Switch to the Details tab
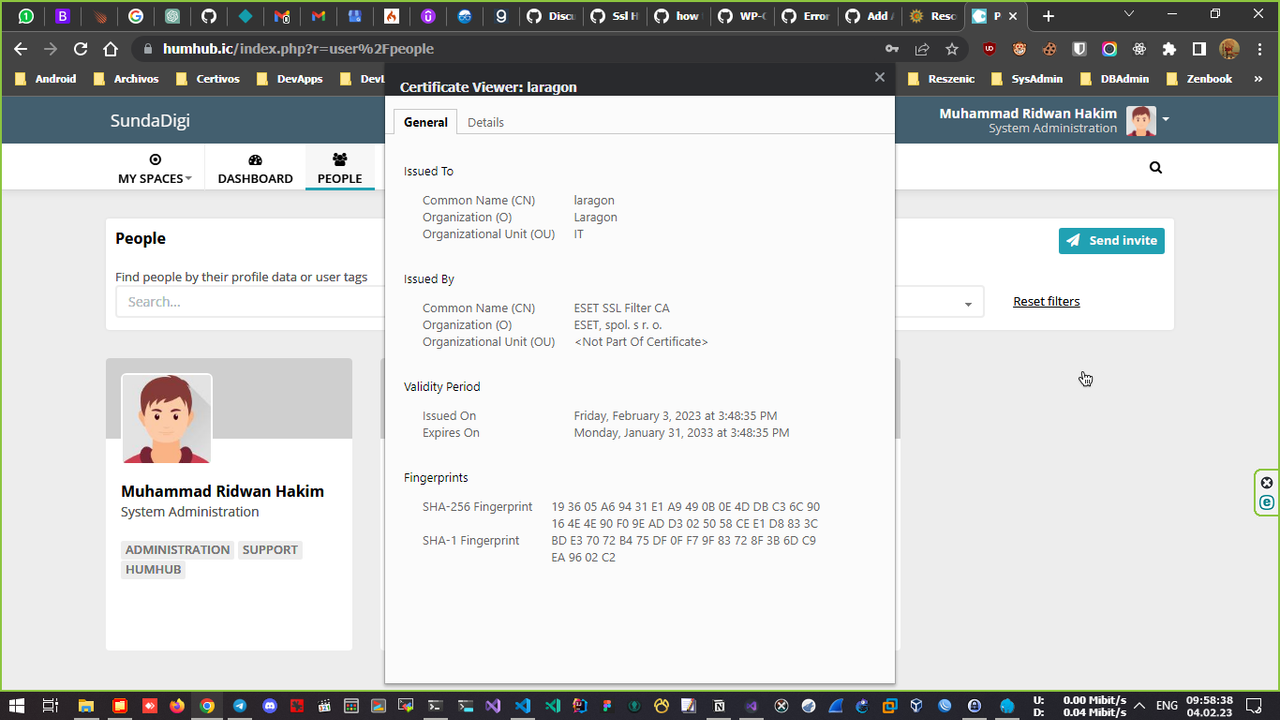 [x=485, y=122]
